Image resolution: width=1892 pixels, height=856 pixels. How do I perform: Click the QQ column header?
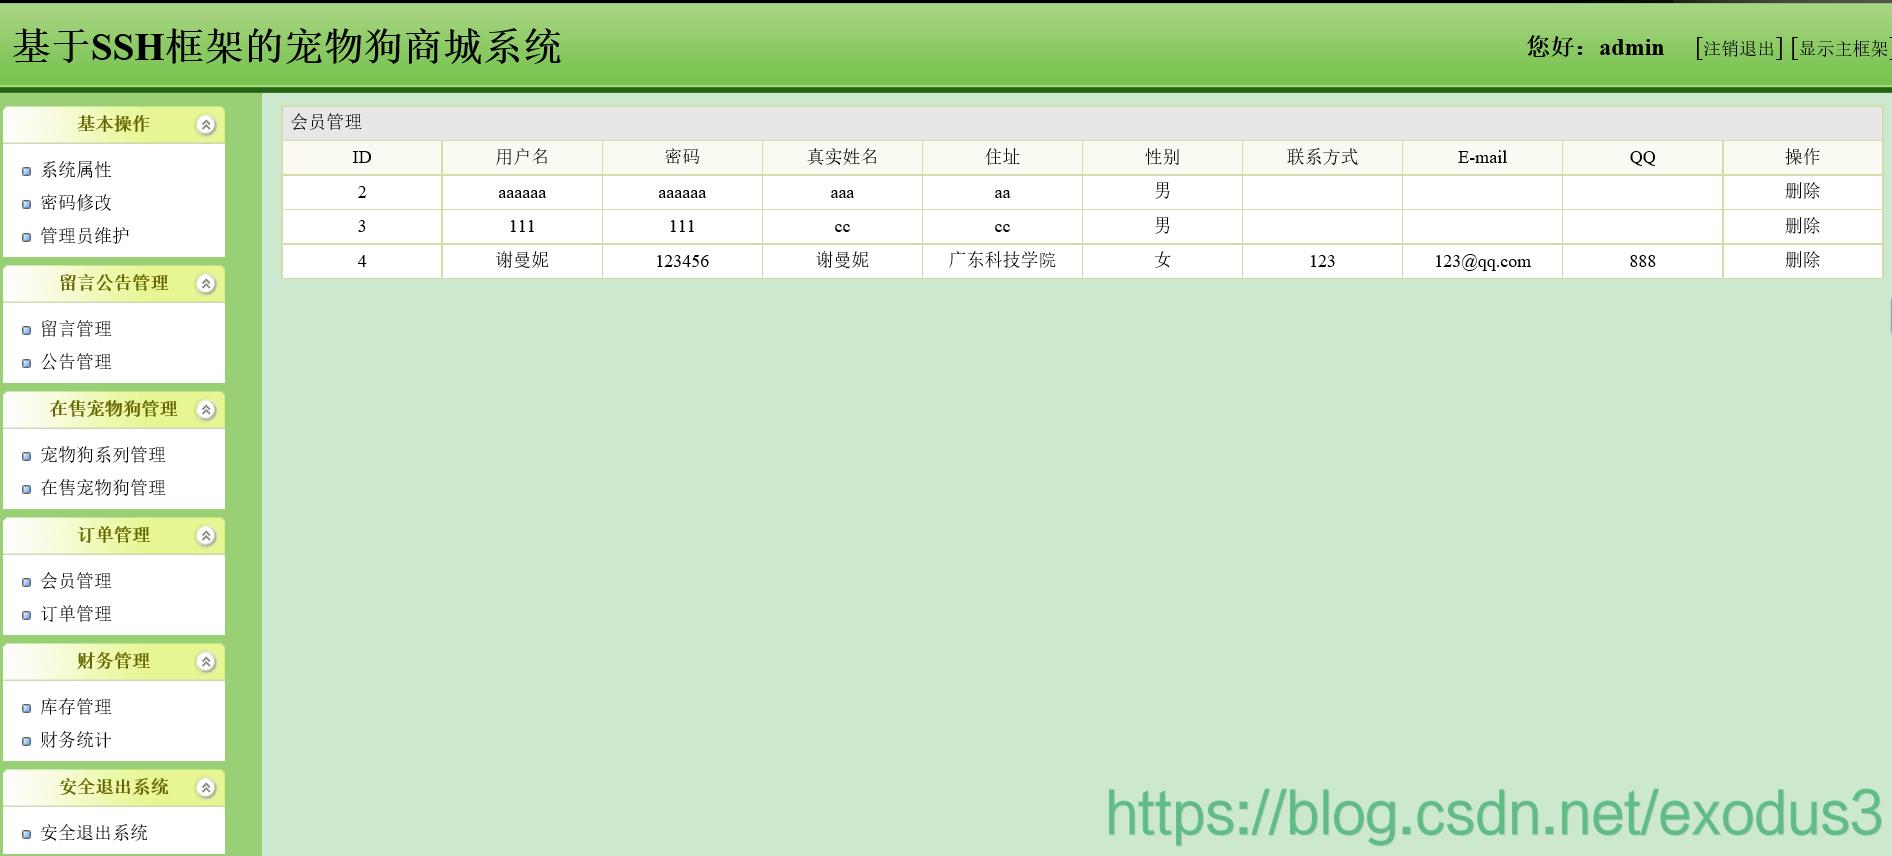[1642, 157]
